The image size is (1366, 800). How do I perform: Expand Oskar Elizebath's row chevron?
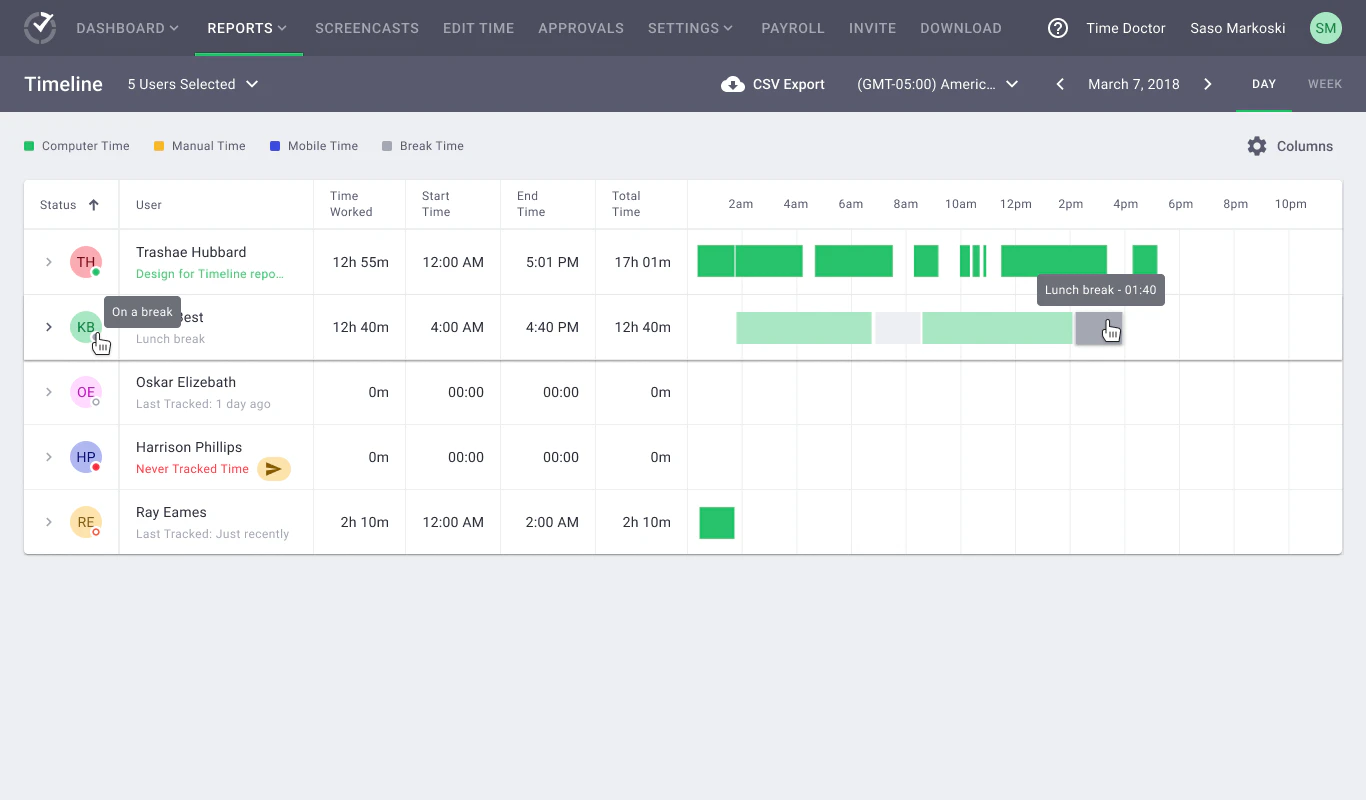(x=48, y=392)
